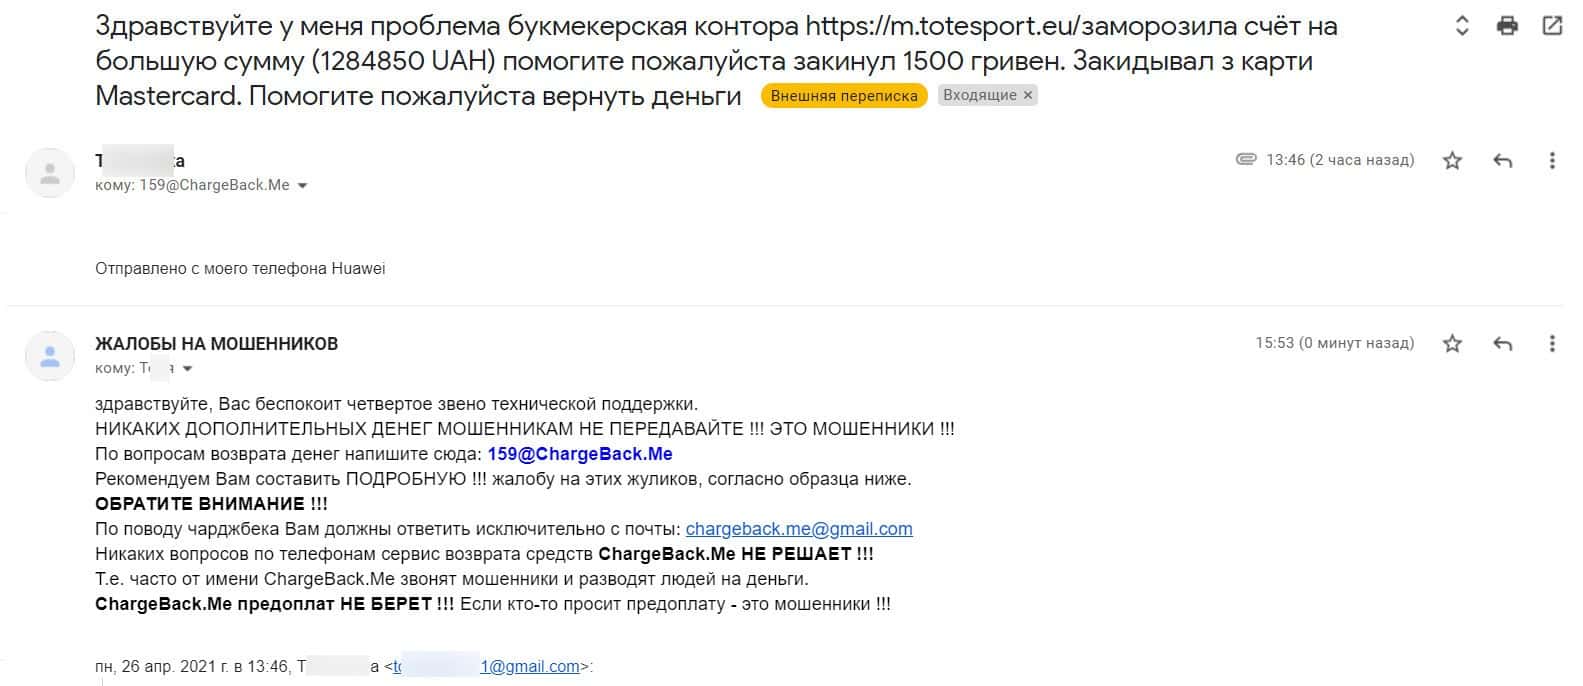Click the Внешняя переписка label
Screen dimensions: 1583x686
click(x=844, y=96)
